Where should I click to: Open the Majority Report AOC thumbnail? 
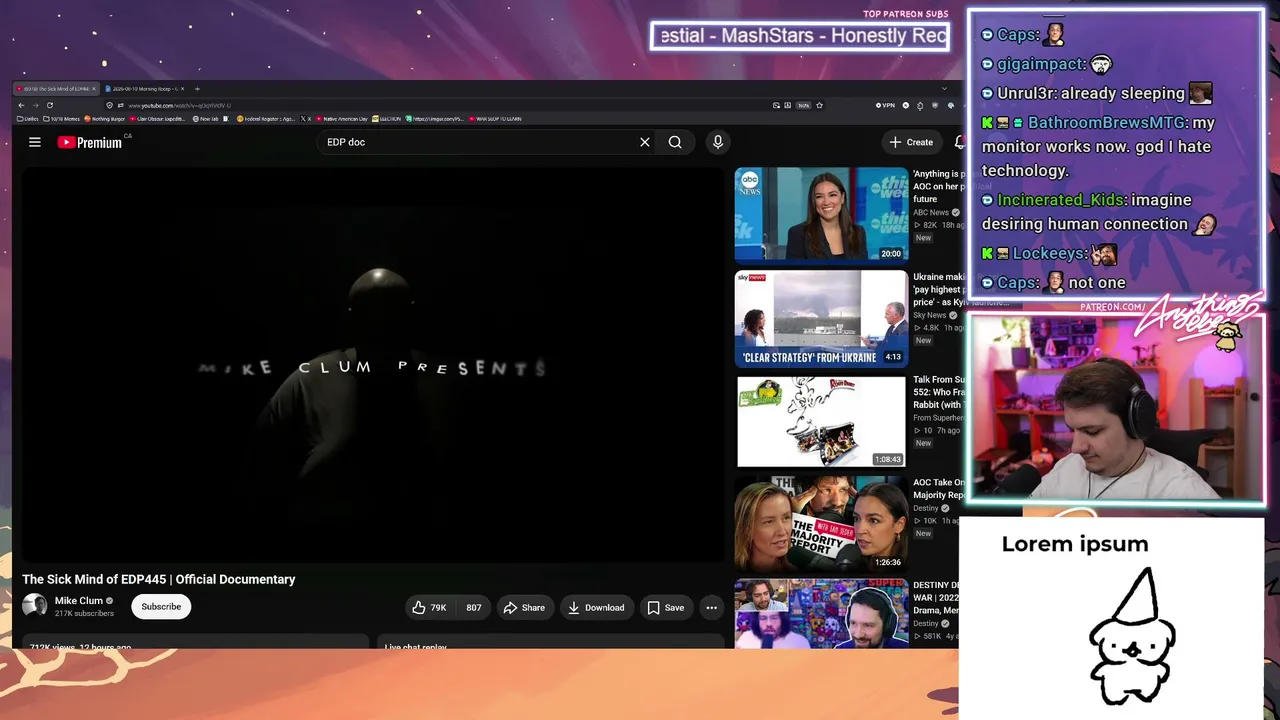coord(821,523)
